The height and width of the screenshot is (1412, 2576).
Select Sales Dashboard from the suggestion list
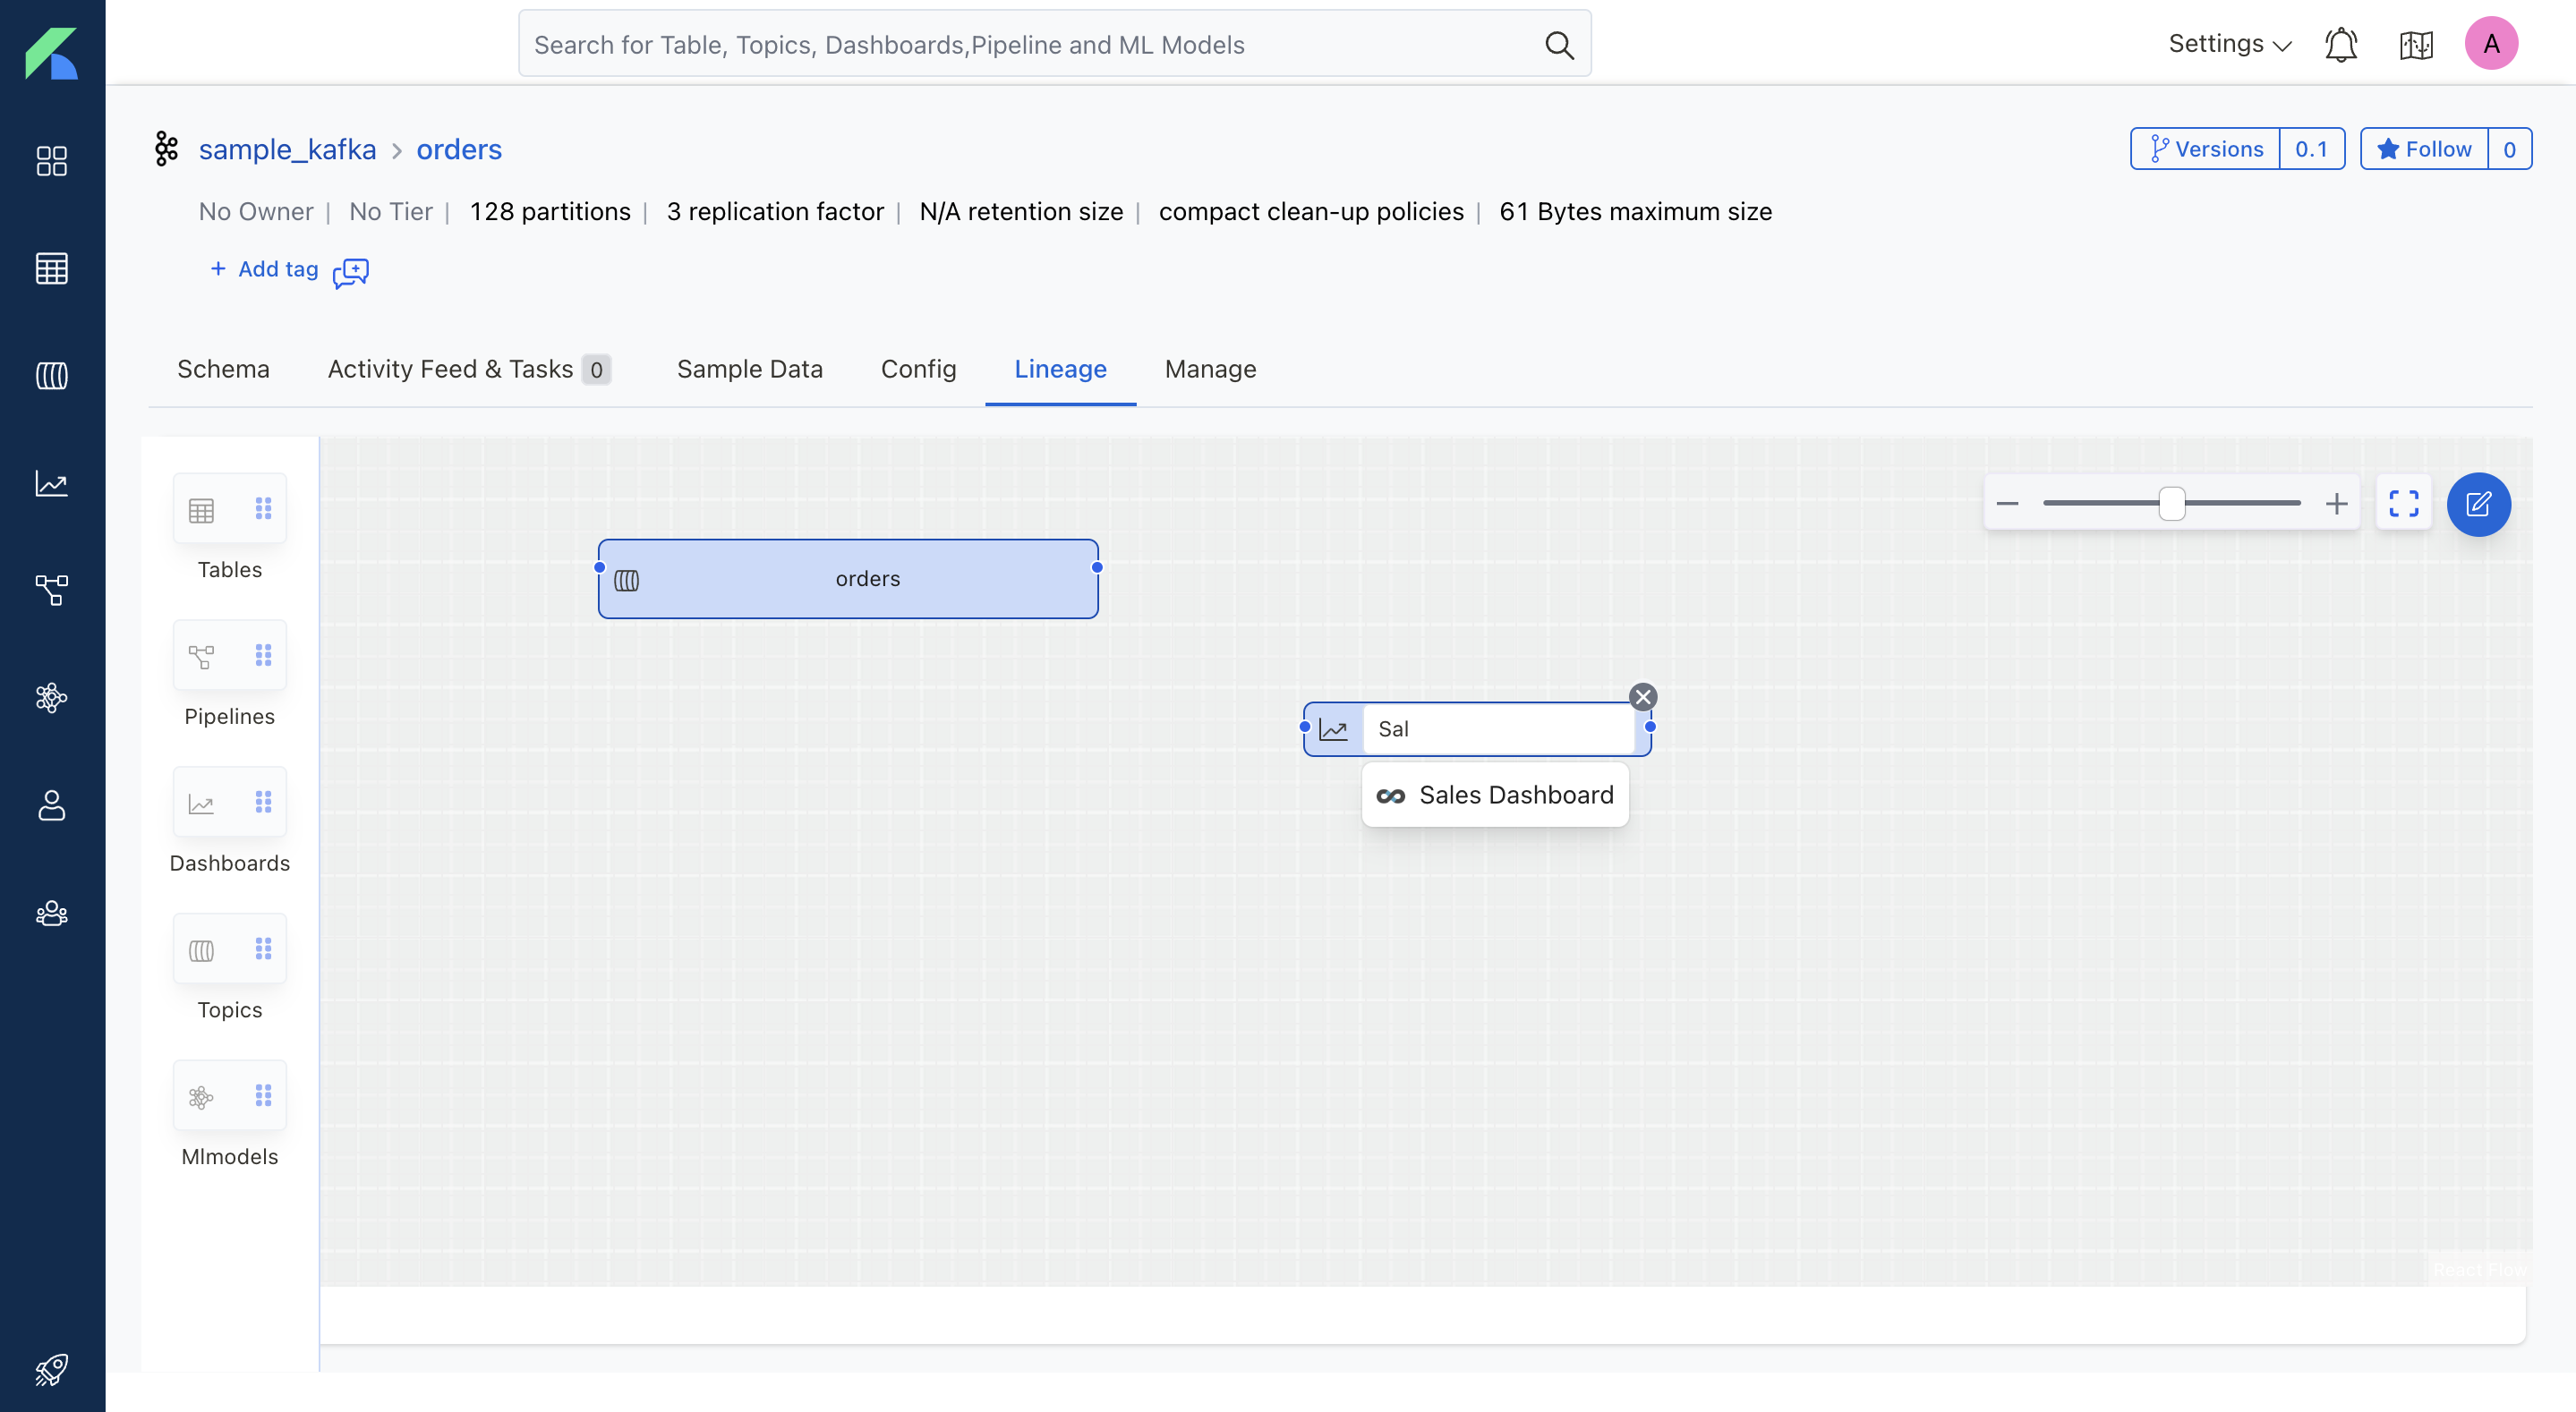pyautogui.click(x=1496, y=795)
